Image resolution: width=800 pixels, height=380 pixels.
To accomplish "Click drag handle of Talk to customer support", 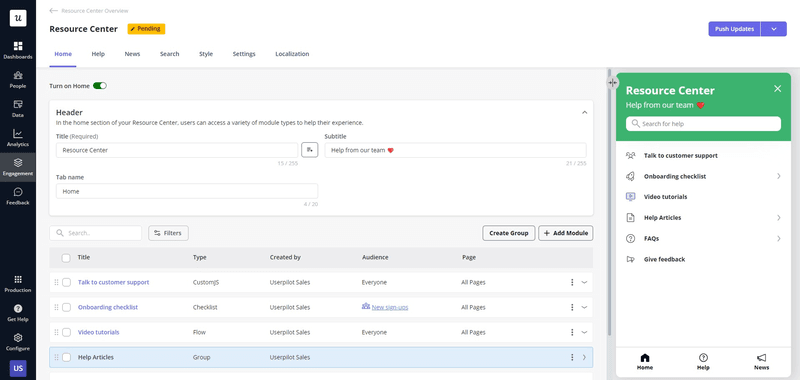I will [x=56, y=282].
